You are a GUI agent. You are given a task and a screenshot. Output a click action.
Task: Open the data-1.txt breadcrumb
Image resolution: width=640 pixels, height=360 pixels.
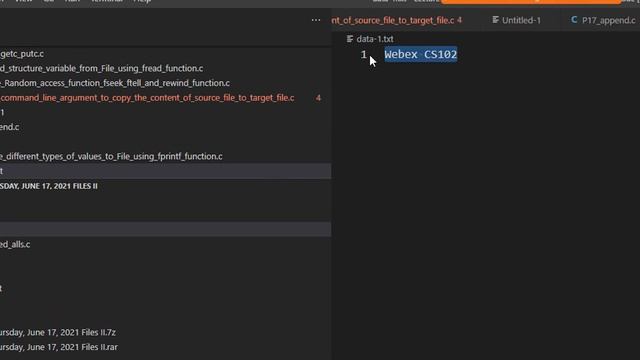tap(375, 39)
